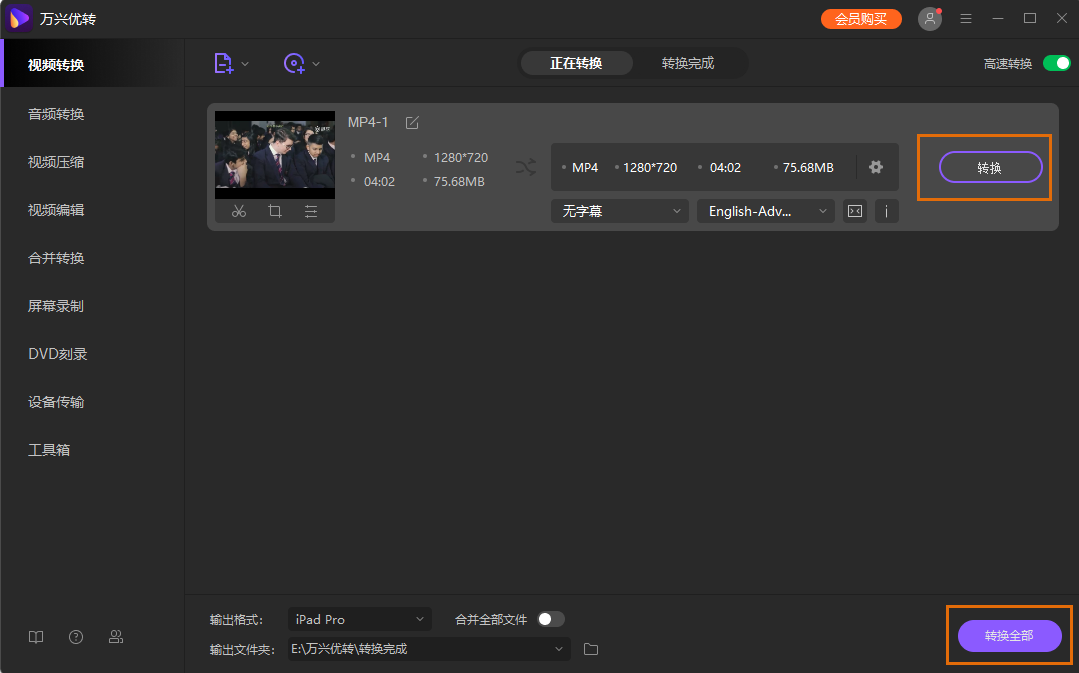Open the add file dropdown arrow
The image size is (1079, 673).
click(x=245, y=64)
